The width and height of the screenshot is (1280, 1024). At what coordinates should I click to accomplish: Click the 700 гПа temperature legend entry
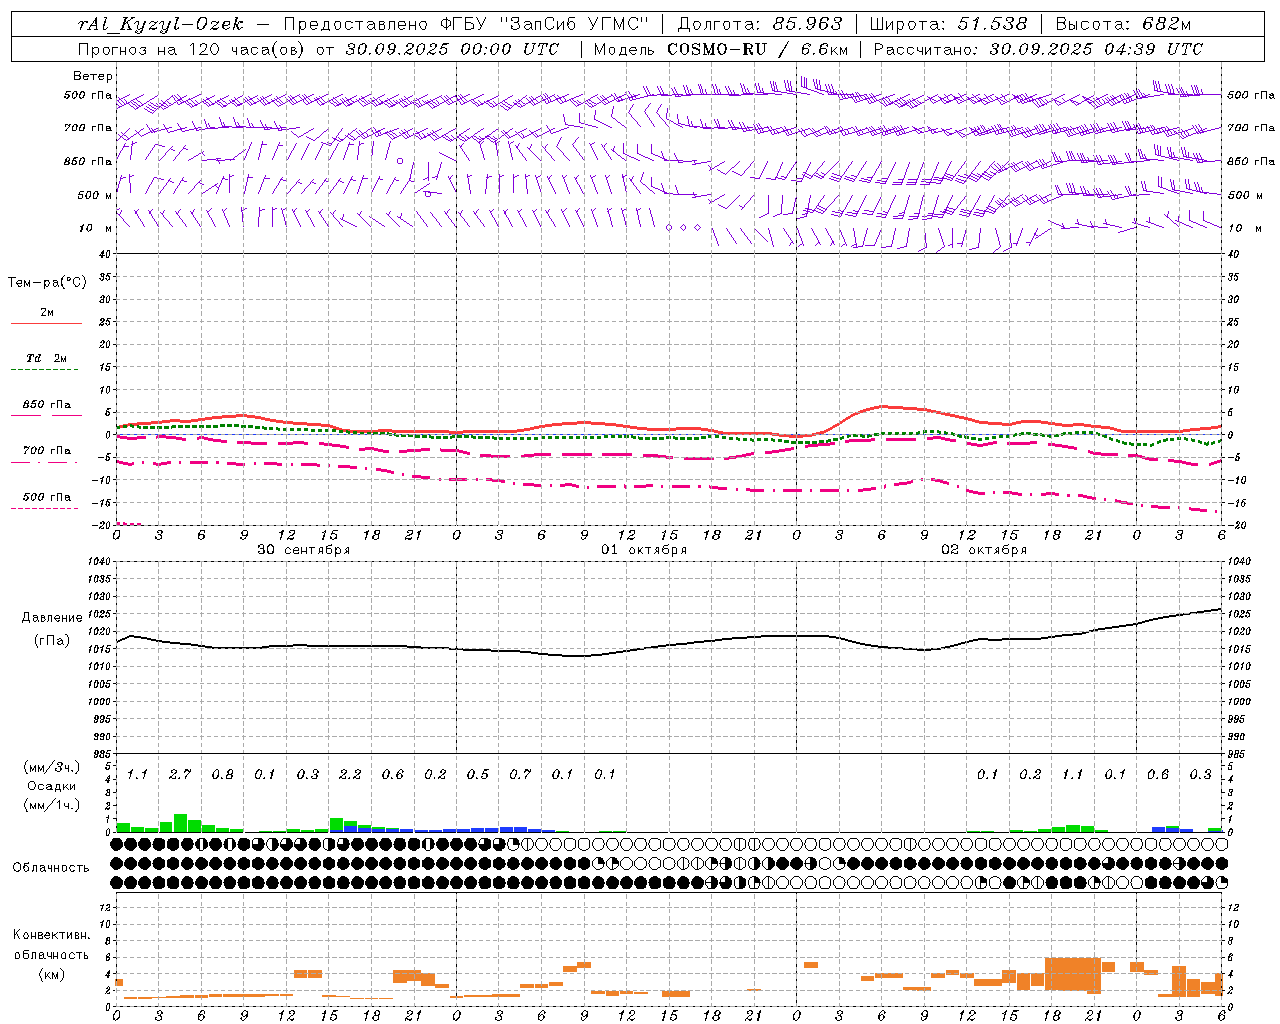[47, 451]
